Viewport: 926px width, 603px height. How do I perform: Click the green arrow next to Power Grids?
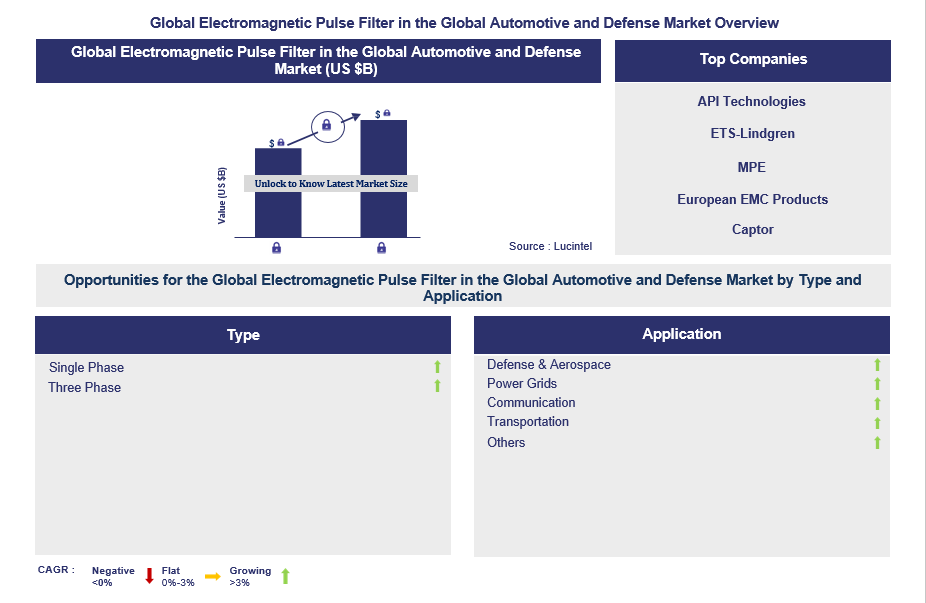(877, 384)
